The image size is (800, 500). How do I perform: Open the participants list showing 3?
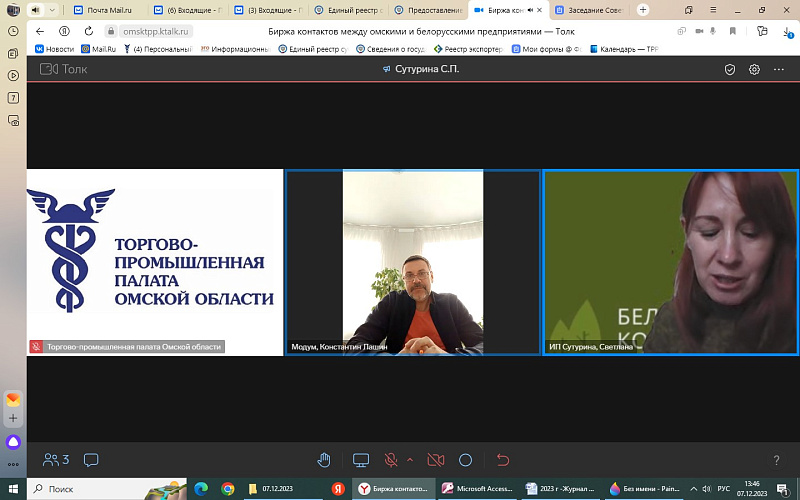(x=56, y=460)
